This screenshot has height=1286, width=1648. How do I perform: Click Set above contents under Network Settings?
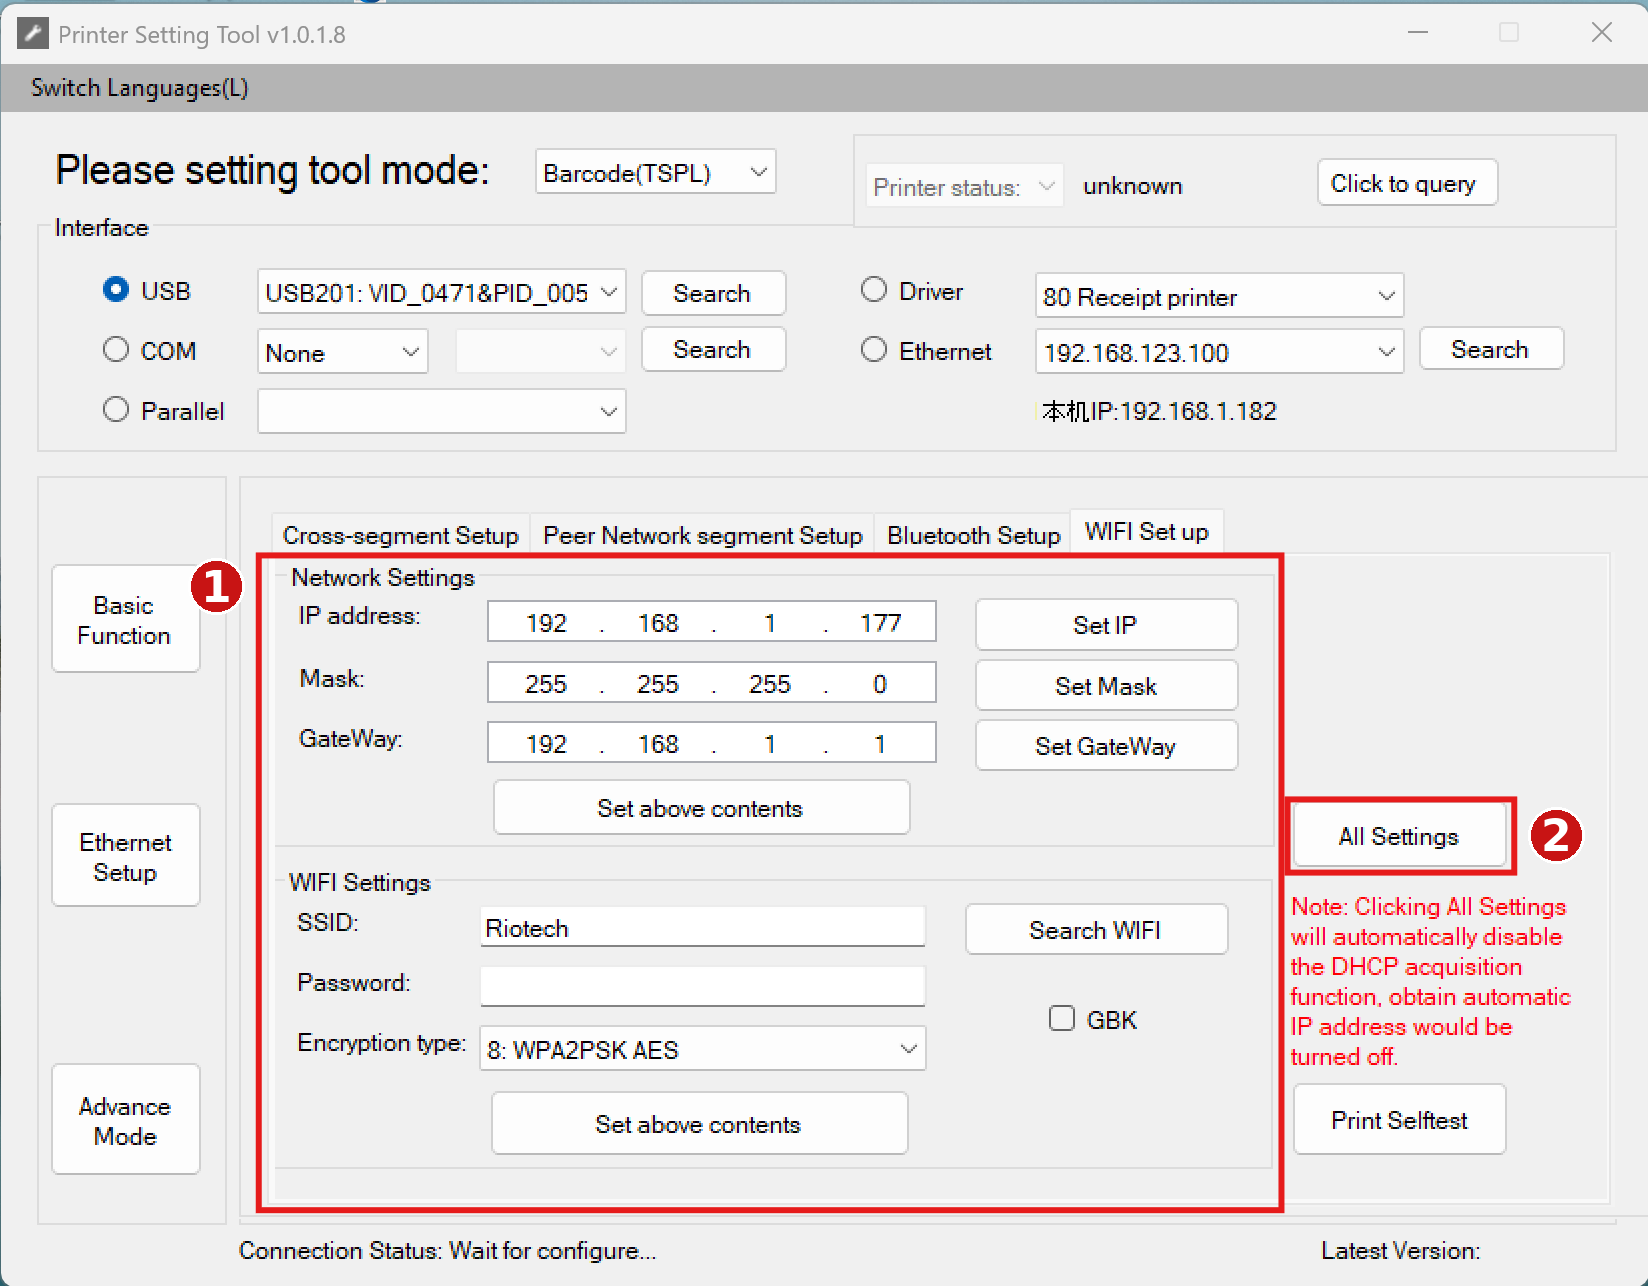(701, 808)
